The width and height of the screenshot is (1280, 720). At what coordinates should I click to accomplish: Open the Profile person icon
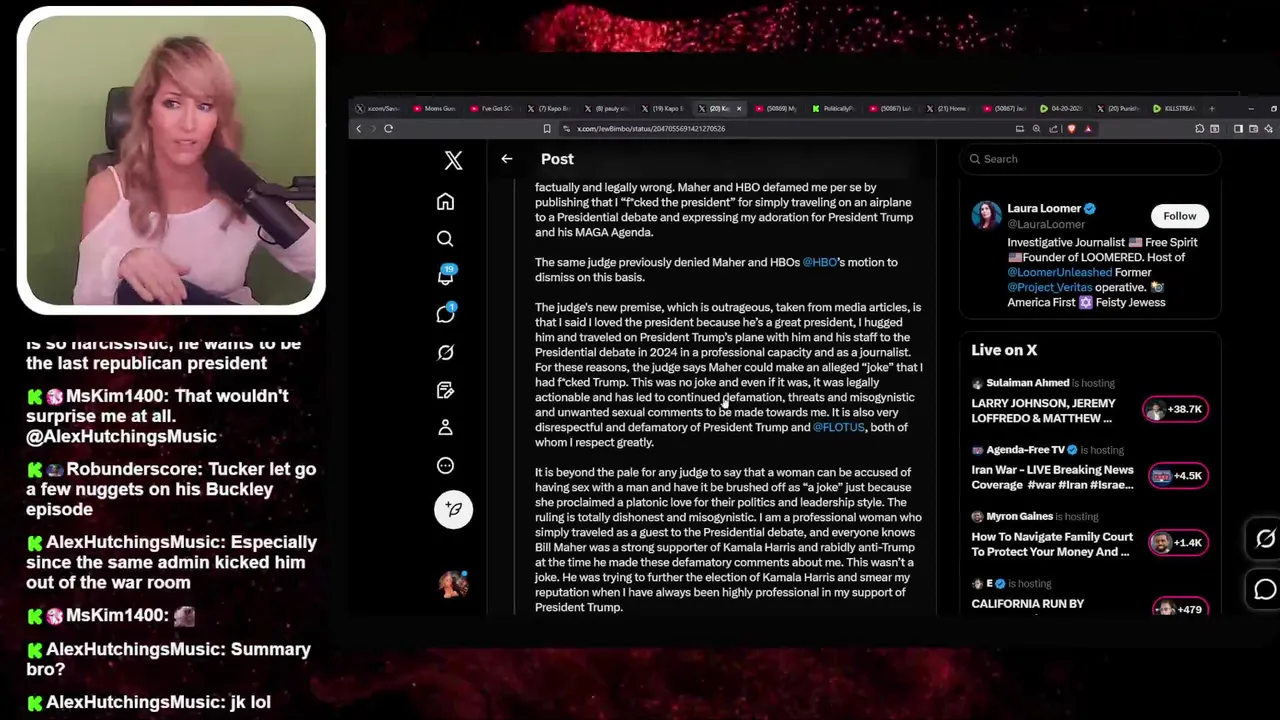pos(445,427)
